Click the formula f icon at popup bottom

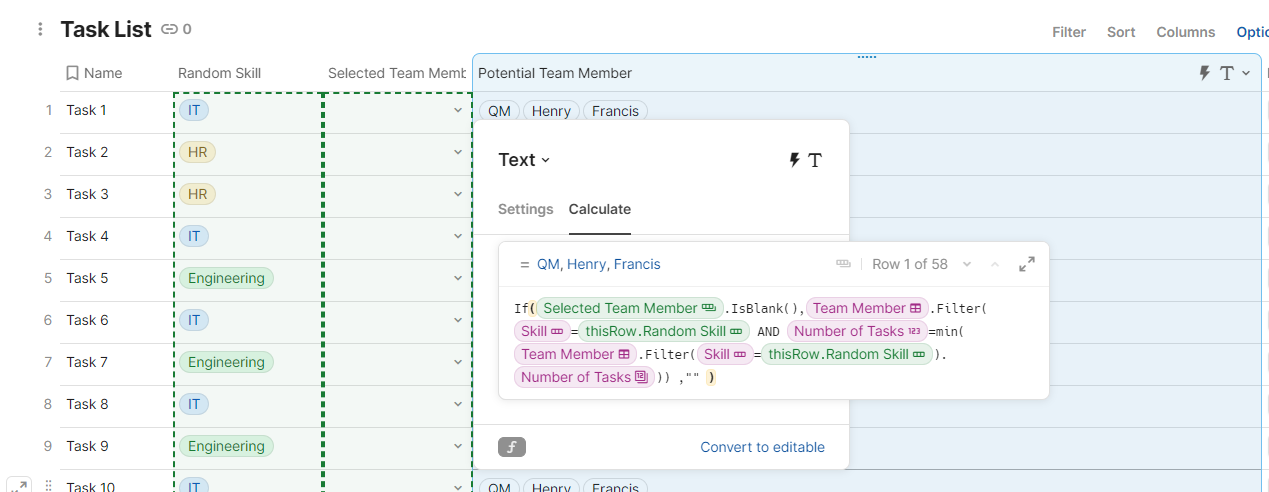(512, 447)
